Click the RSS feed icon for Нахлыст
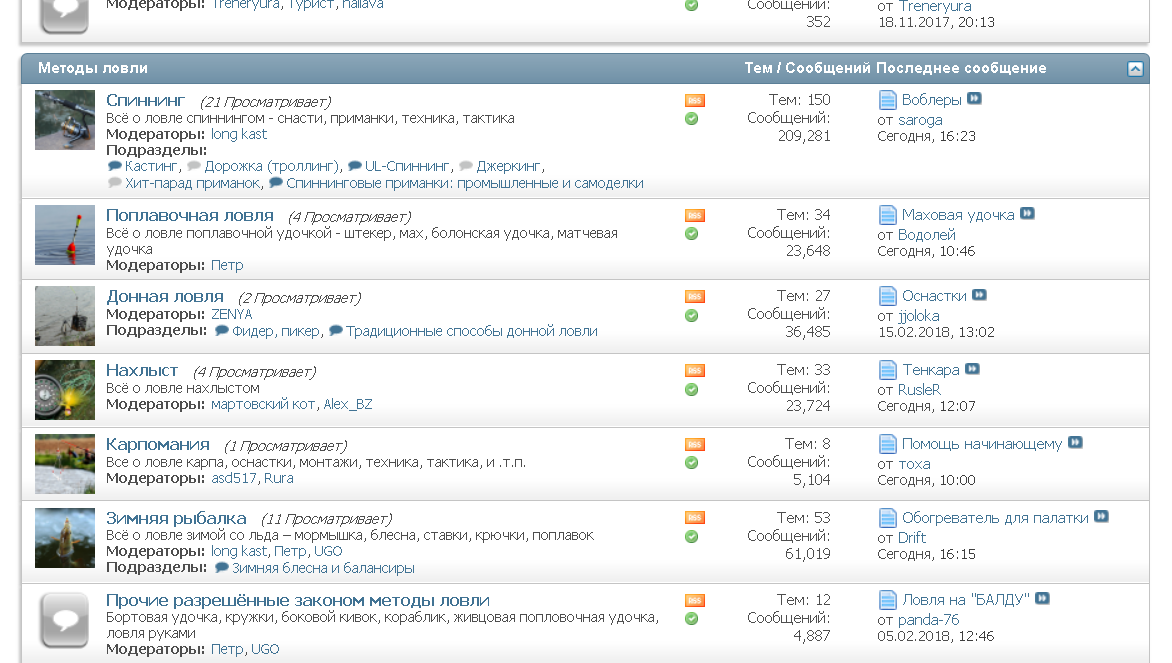This screenshot has height=663, width=1172. pos(694,370)
